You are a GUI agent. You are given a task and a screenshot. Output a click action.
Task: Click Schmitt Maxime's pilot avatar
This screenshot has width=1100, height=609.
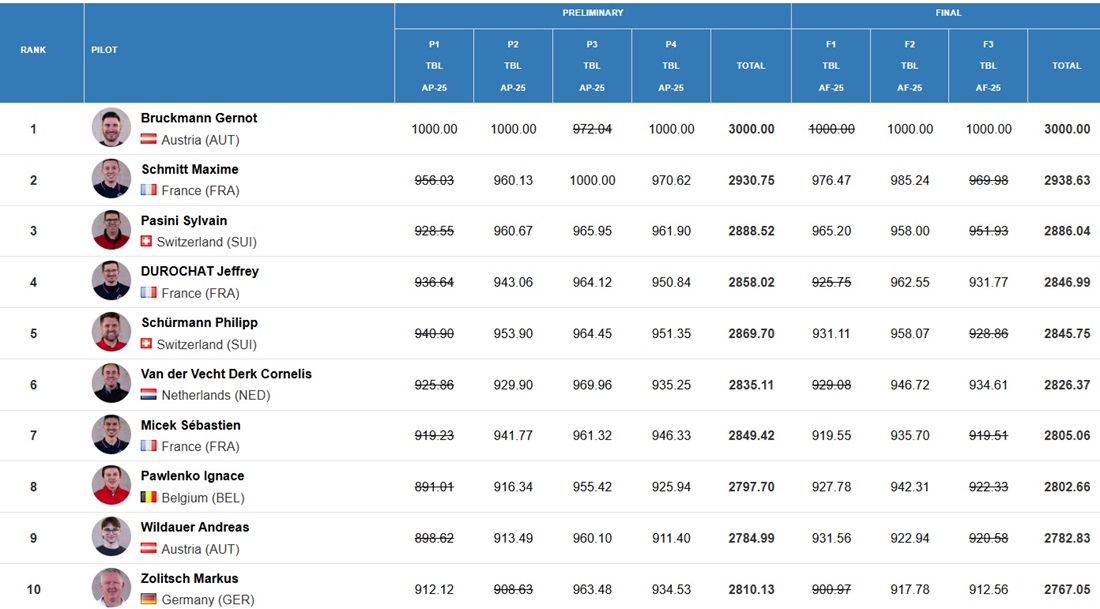111,179
